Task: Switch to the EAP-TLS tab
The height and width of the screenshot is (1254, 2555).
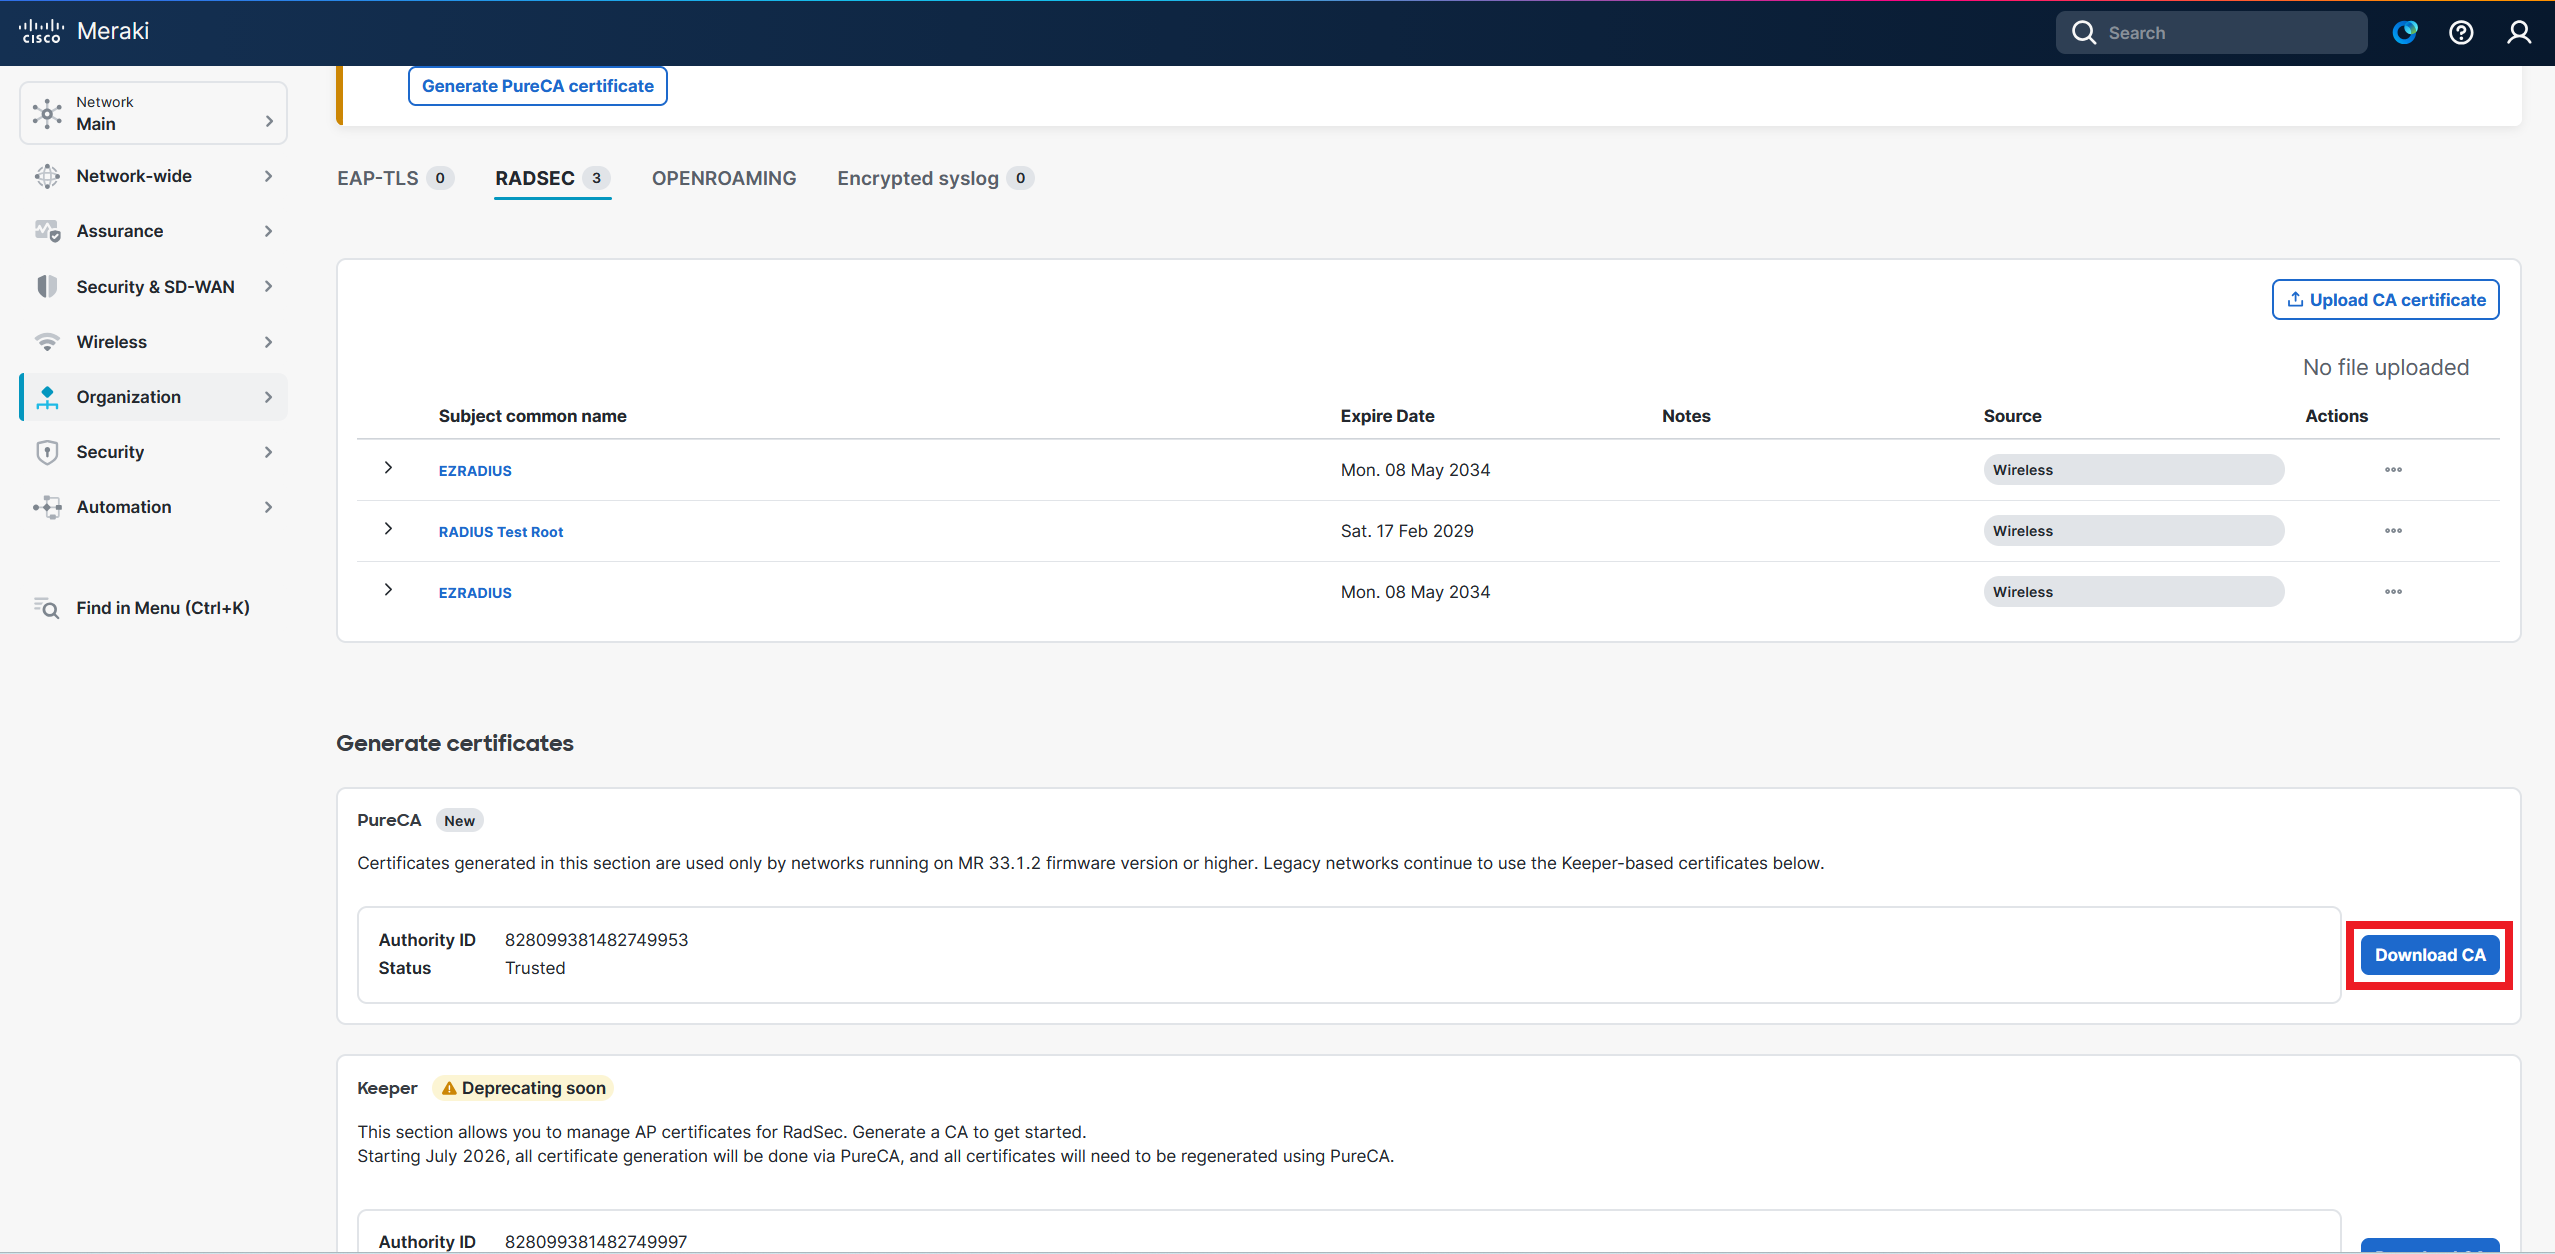Action: tap(395, 178)
